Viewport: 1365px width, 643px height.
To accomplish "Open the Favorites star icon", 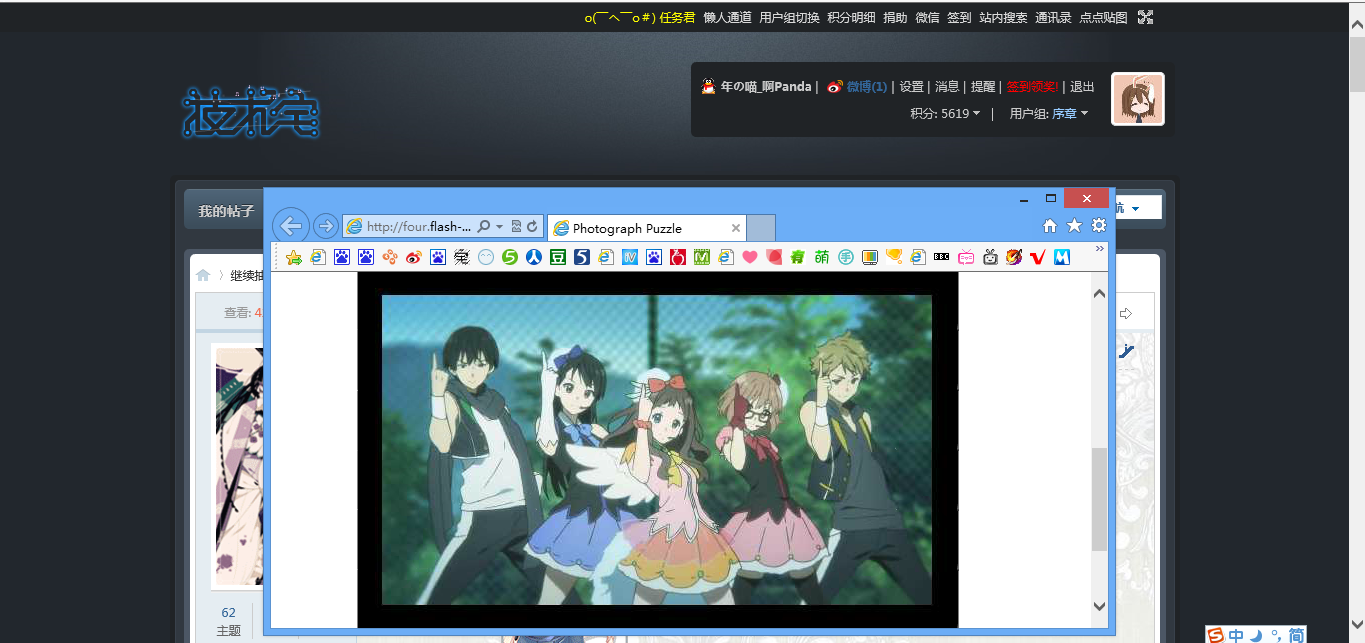I will (1074, 226).
